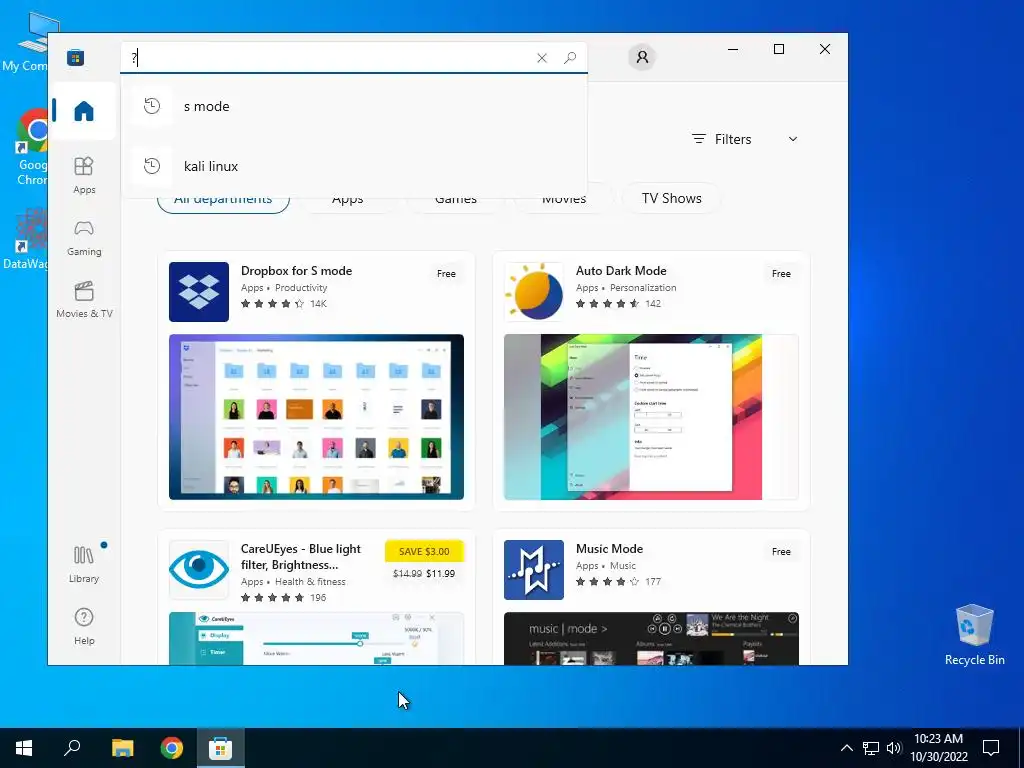1024x768 pixels.
Task: Select the TV Shows filter tab
Action: [671, 198]
